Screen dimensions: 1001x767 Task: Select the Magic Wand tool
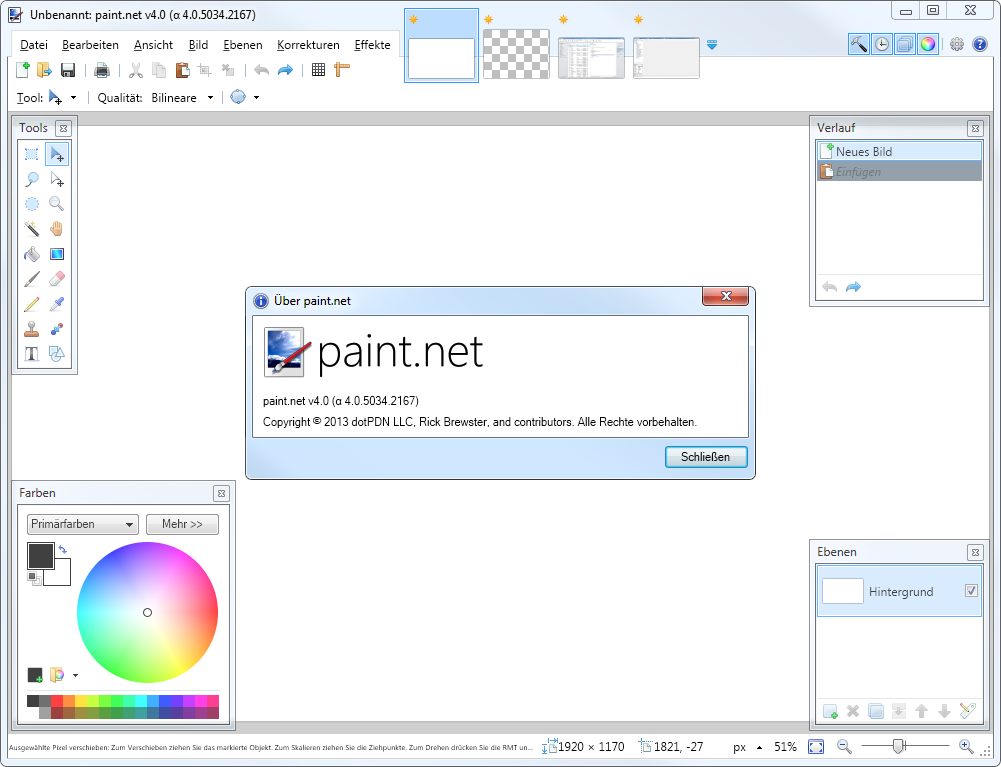[x=31, y=229]
